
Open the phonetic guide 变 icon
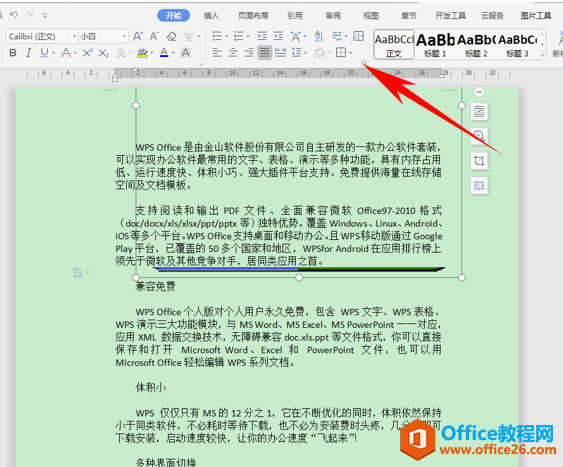189,36
